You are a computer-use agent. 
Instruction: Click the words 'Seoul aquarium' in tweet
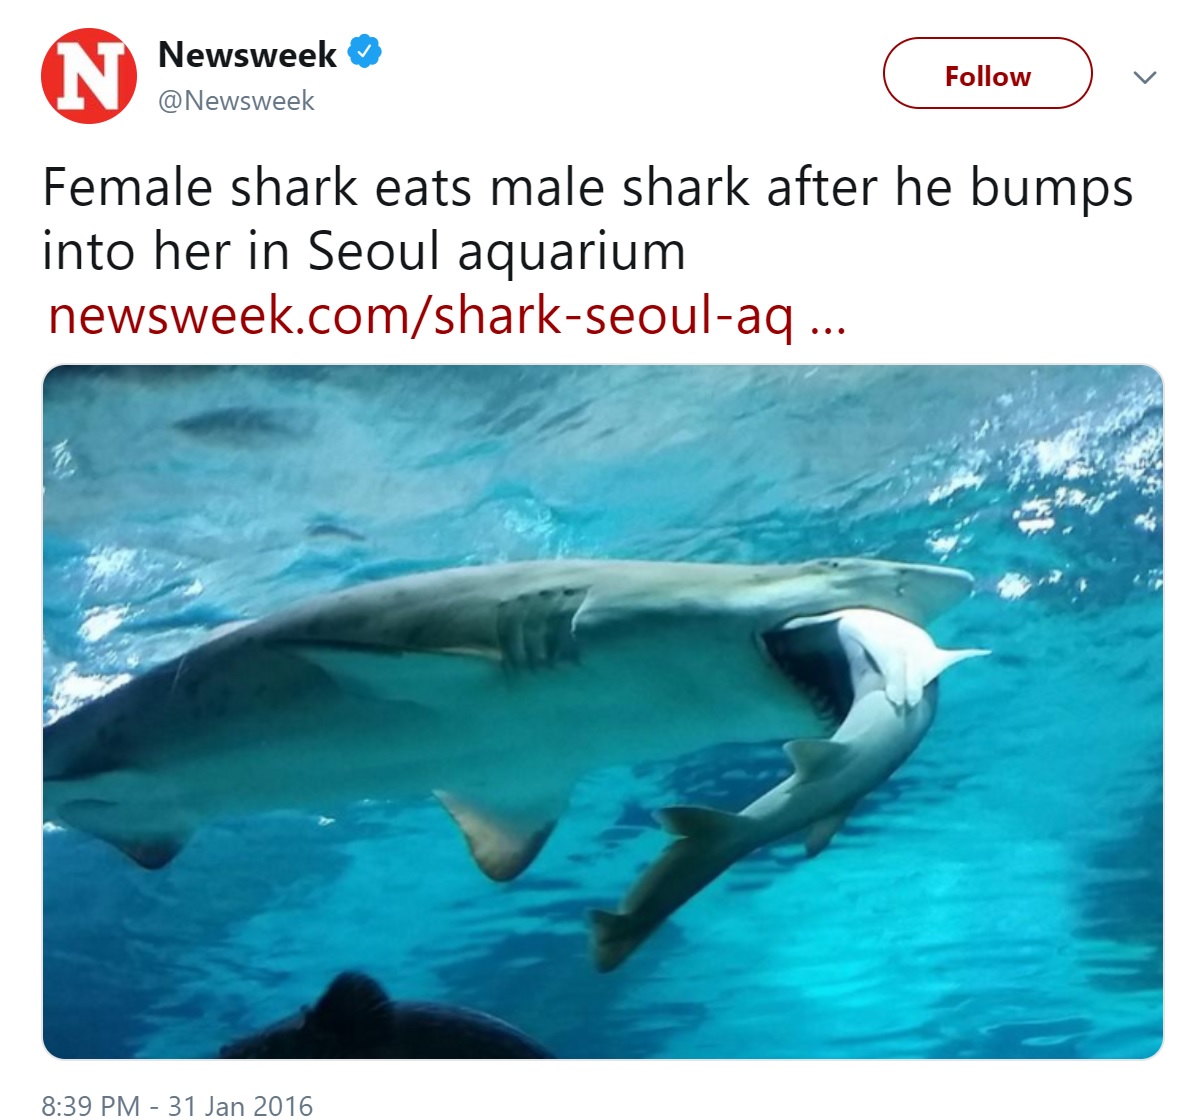pos(496,251)
